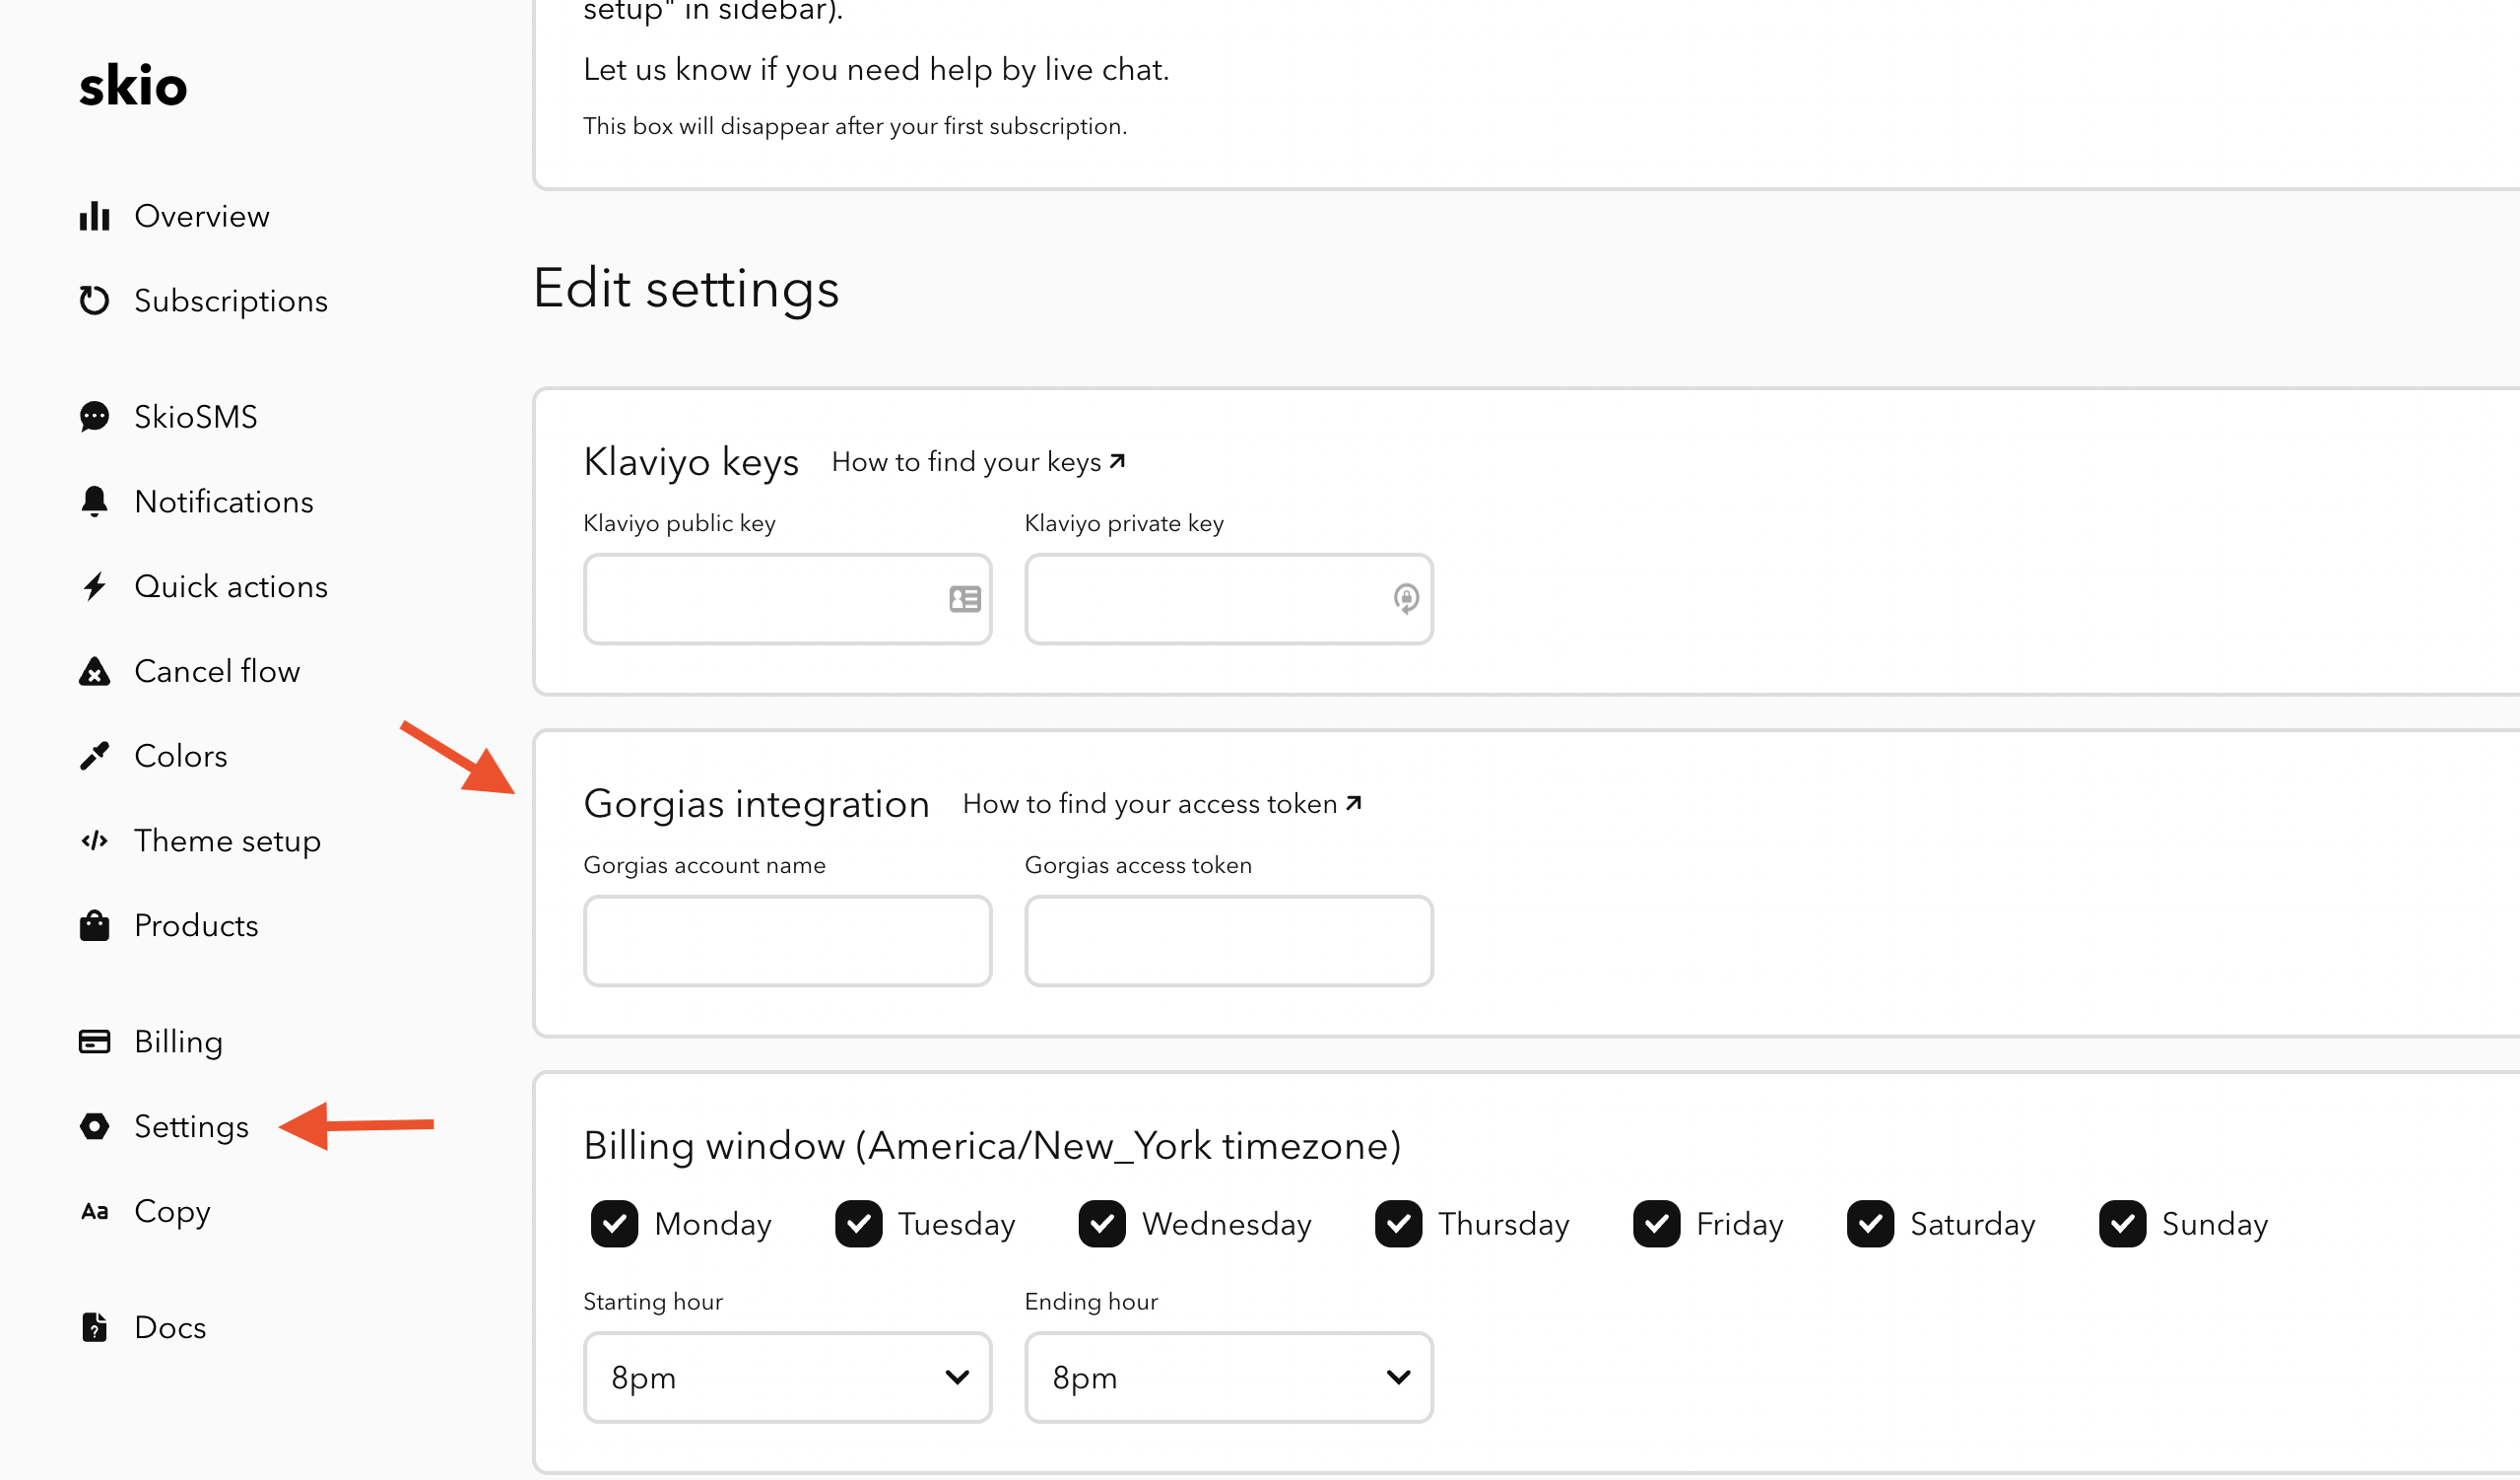This screenshot has height=1480, width=2520.
Task: Click the Colors eyedropper icon
Action: point(95,756)
